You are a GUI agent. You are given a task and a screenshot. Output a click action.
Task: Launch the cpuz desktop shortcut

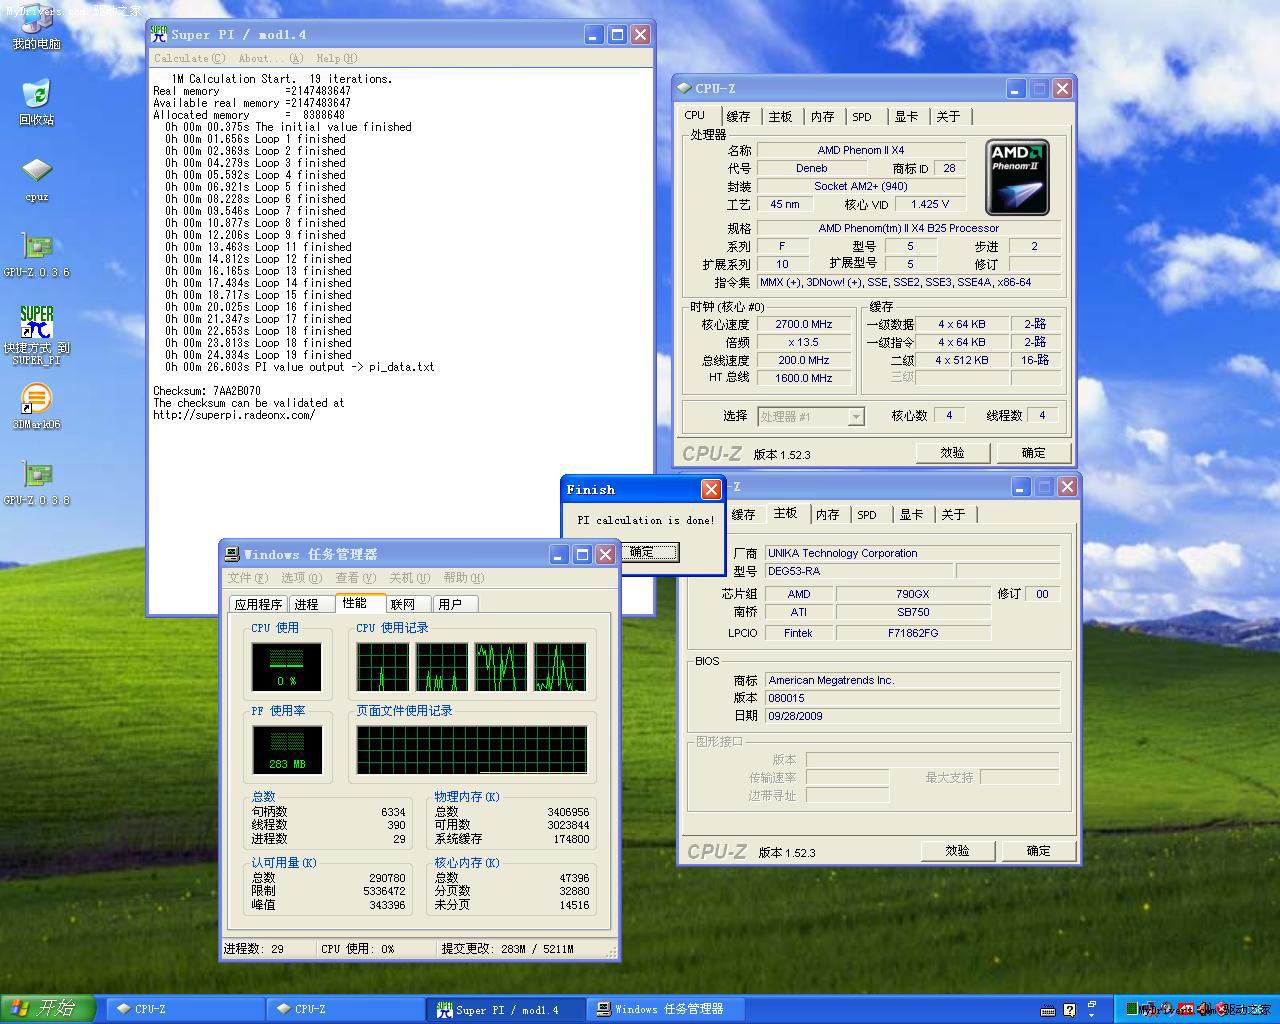[x=36, y=172]
